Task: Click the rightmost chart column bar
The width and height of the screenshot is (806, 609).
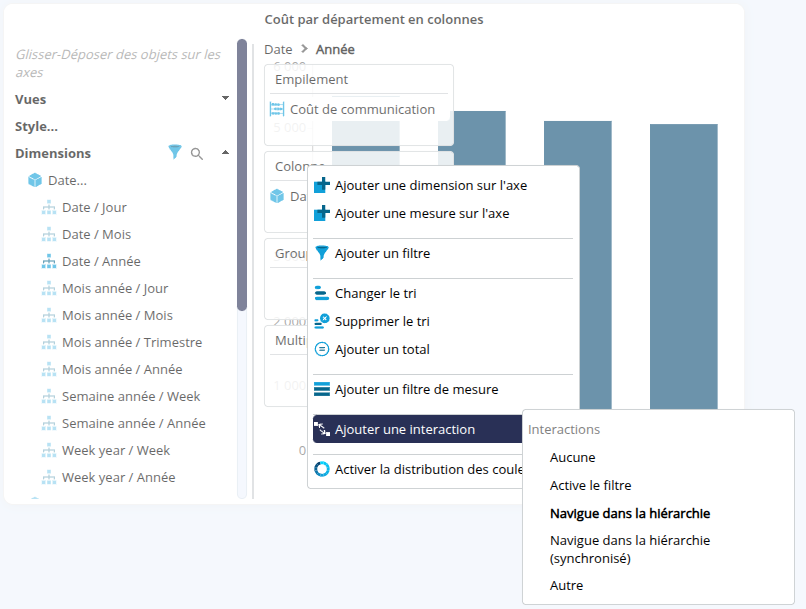Action: pyautogui.click(x=683, y=266)
